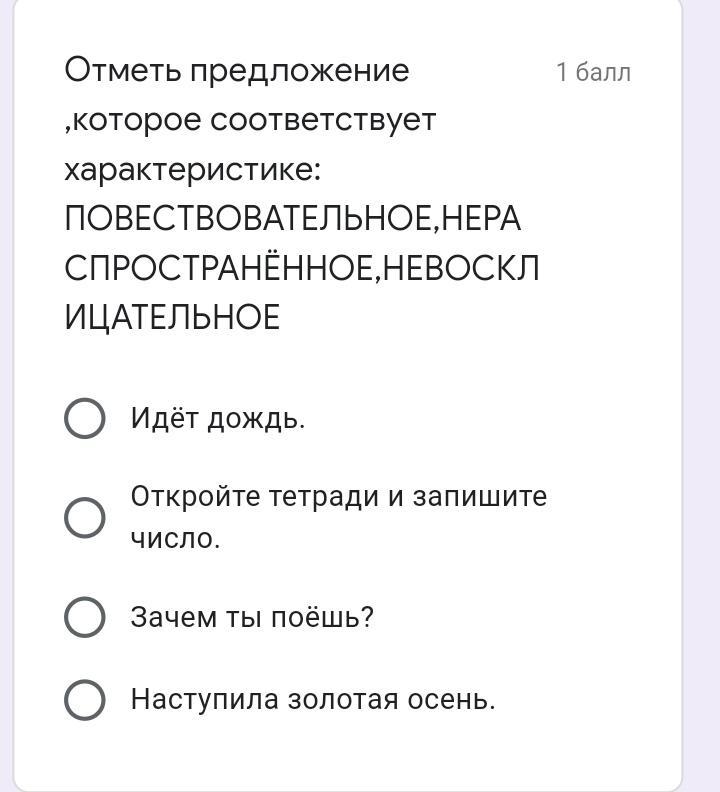Viewport: 720px width, 792px height.
Task: Click the "1 балл" points label
Action: pyautogui.click(x=593, y=72)
